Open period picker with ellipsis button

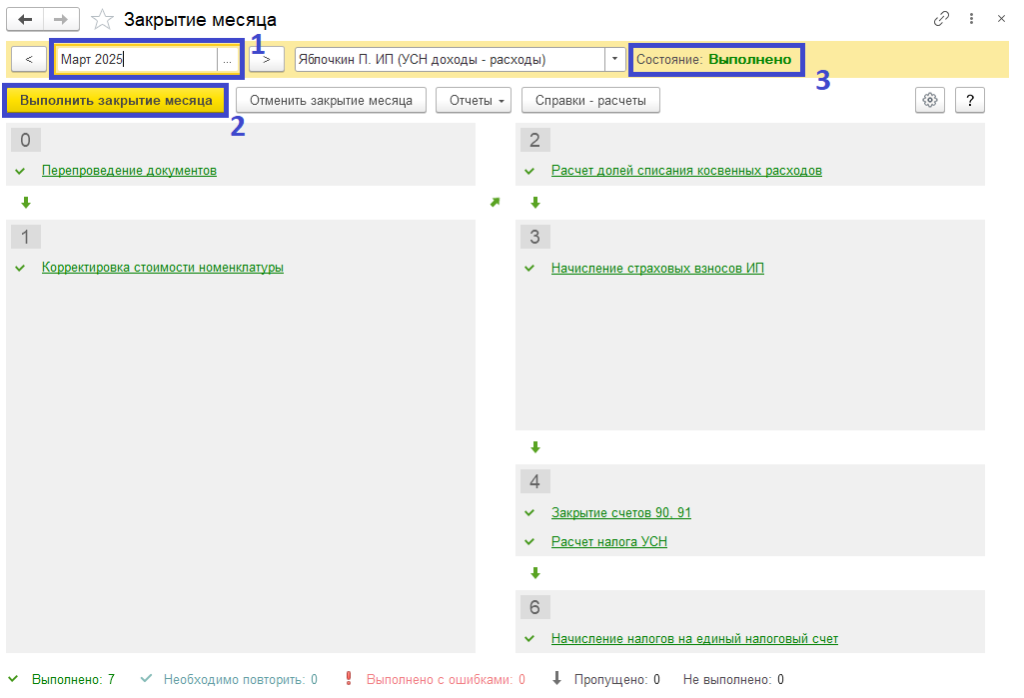coord(228,59)
